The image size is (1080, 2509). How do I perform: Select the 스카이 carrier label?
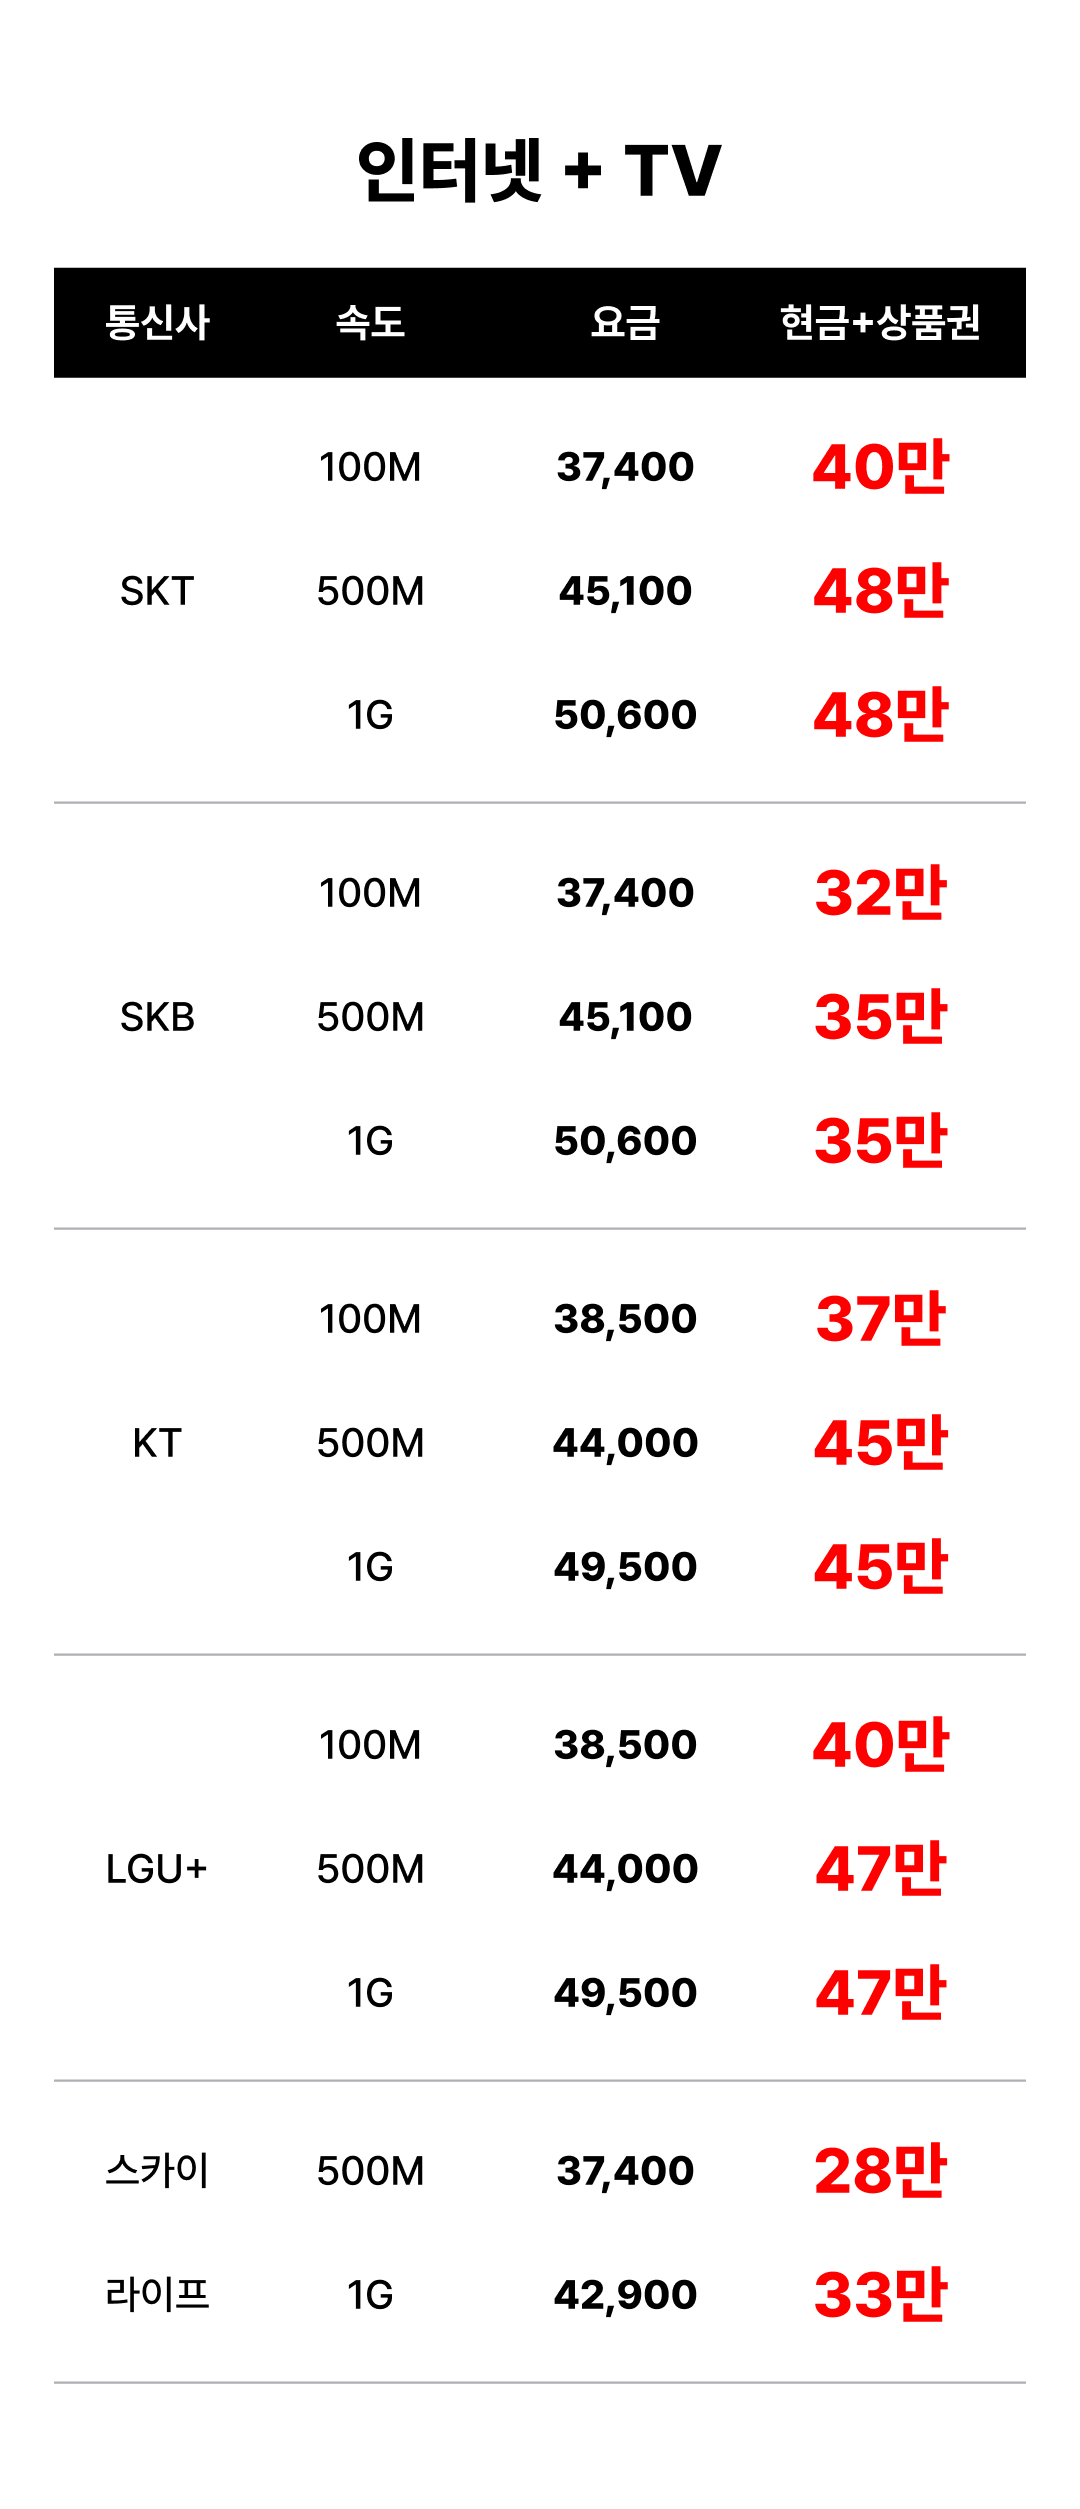point(157,2171)
